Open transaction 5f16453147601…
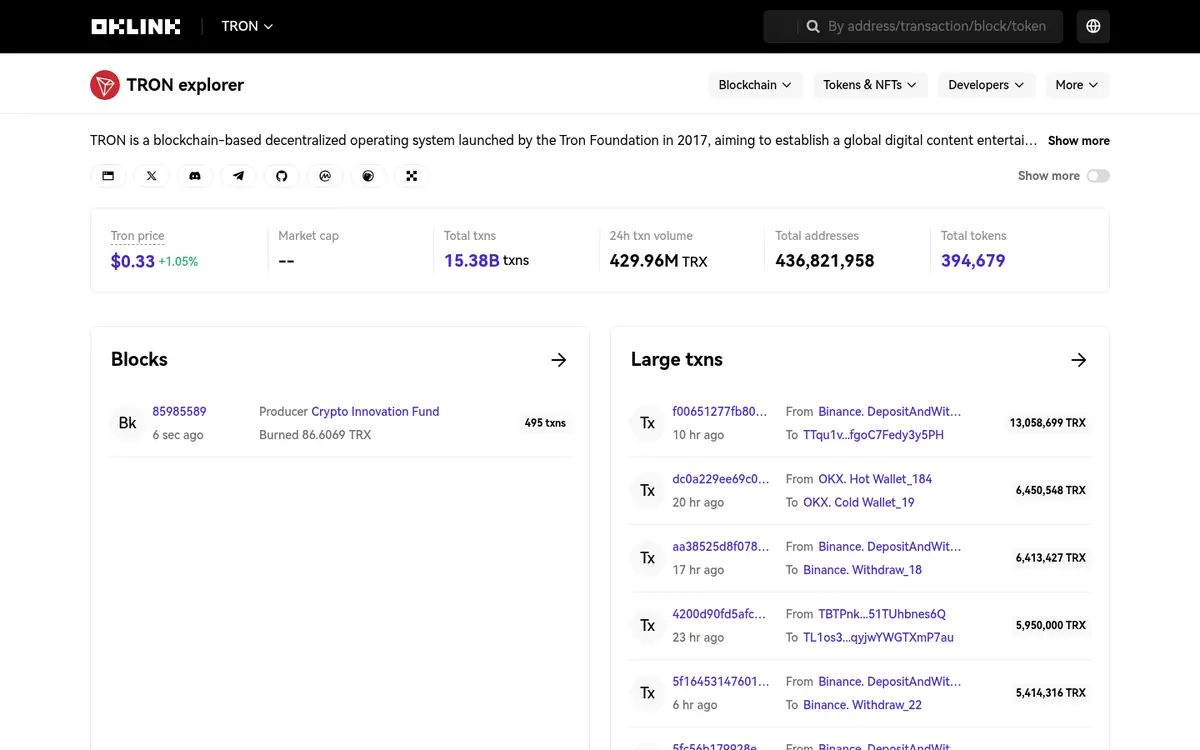1200x750 pixels. pyautogui.click(x=721, y=681)
